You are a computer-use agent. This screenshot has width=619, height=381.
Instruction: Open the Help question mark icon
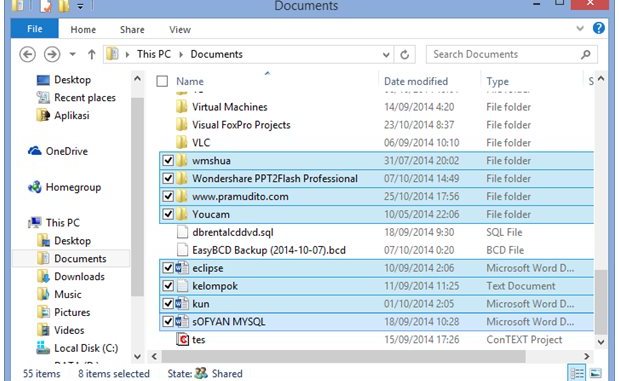point(598,28)
